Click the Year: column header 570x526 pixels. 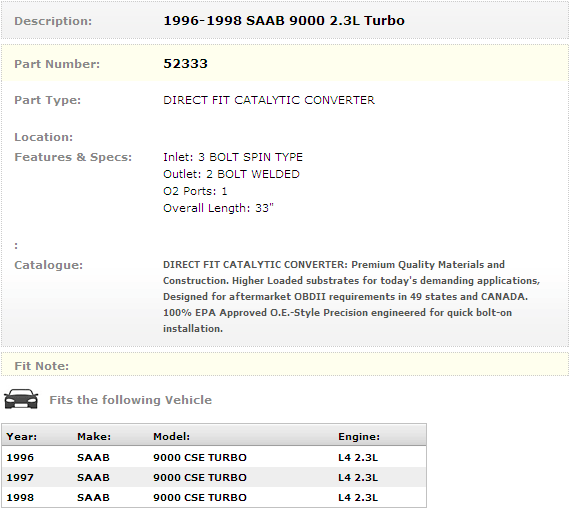tap(22, 437)
